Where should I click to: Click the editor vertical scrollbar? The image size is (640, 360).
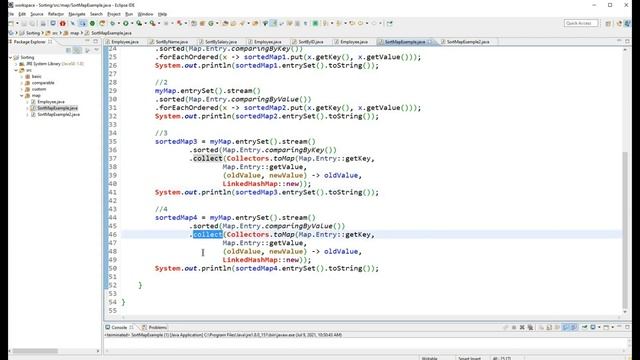[x=625, y=230]
